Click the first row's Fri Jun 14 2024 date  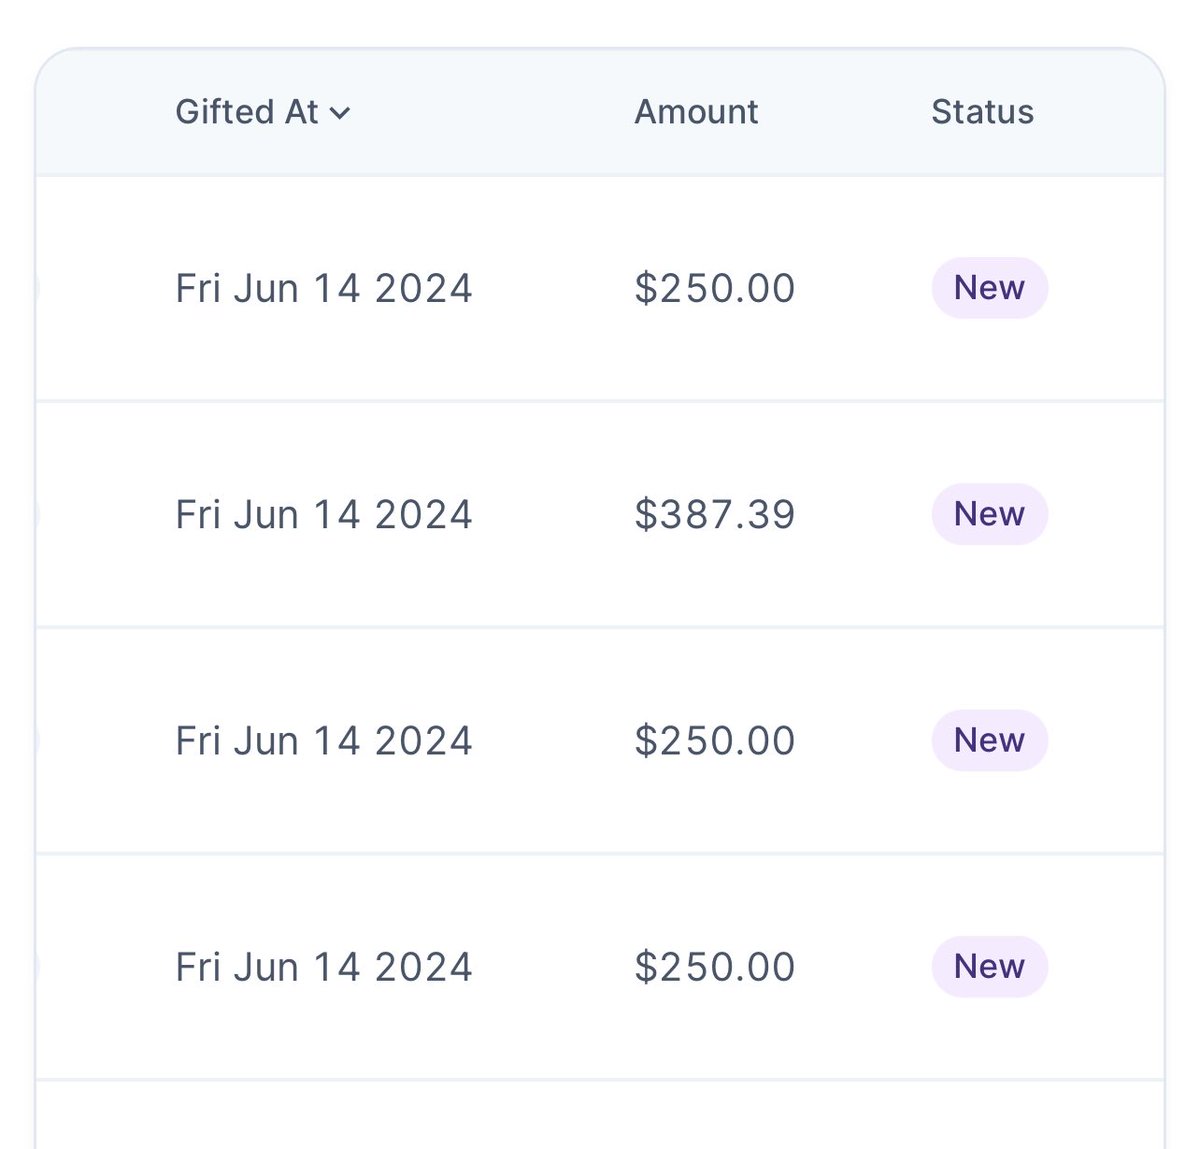(323, 288)
